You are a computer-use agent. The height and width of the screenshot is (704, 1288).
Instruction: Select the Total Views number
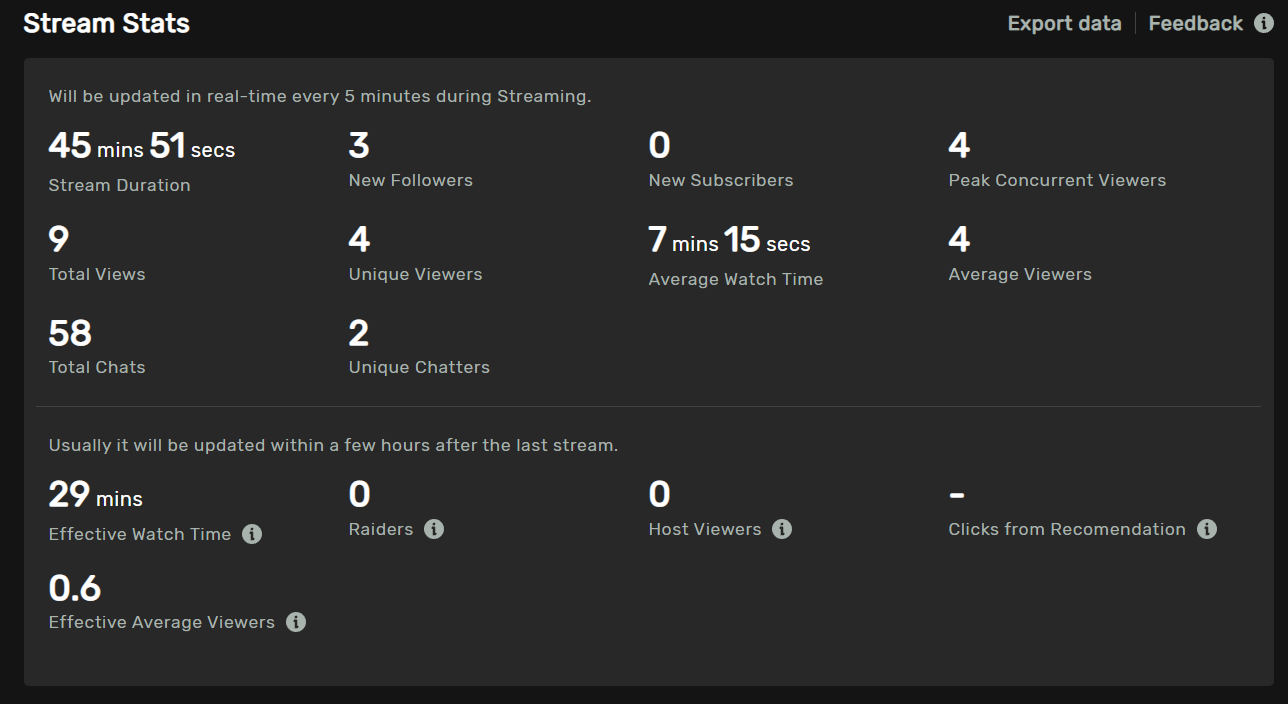(57, 240)
